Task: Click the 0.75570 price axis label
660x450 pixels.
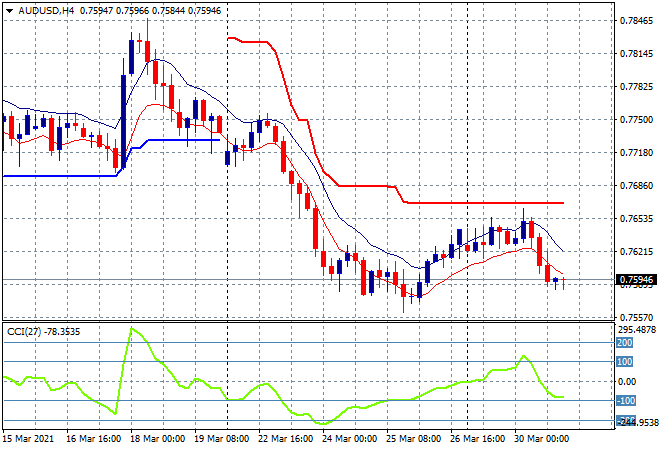Action: point(631,317)
